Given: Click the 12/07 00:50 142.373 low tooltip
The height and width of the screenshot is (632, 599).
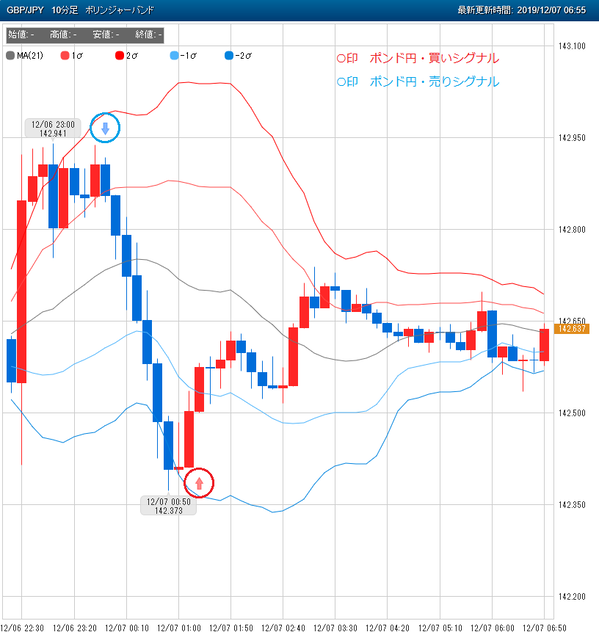Looking at the screenshot, I should (x=168, y=505).
